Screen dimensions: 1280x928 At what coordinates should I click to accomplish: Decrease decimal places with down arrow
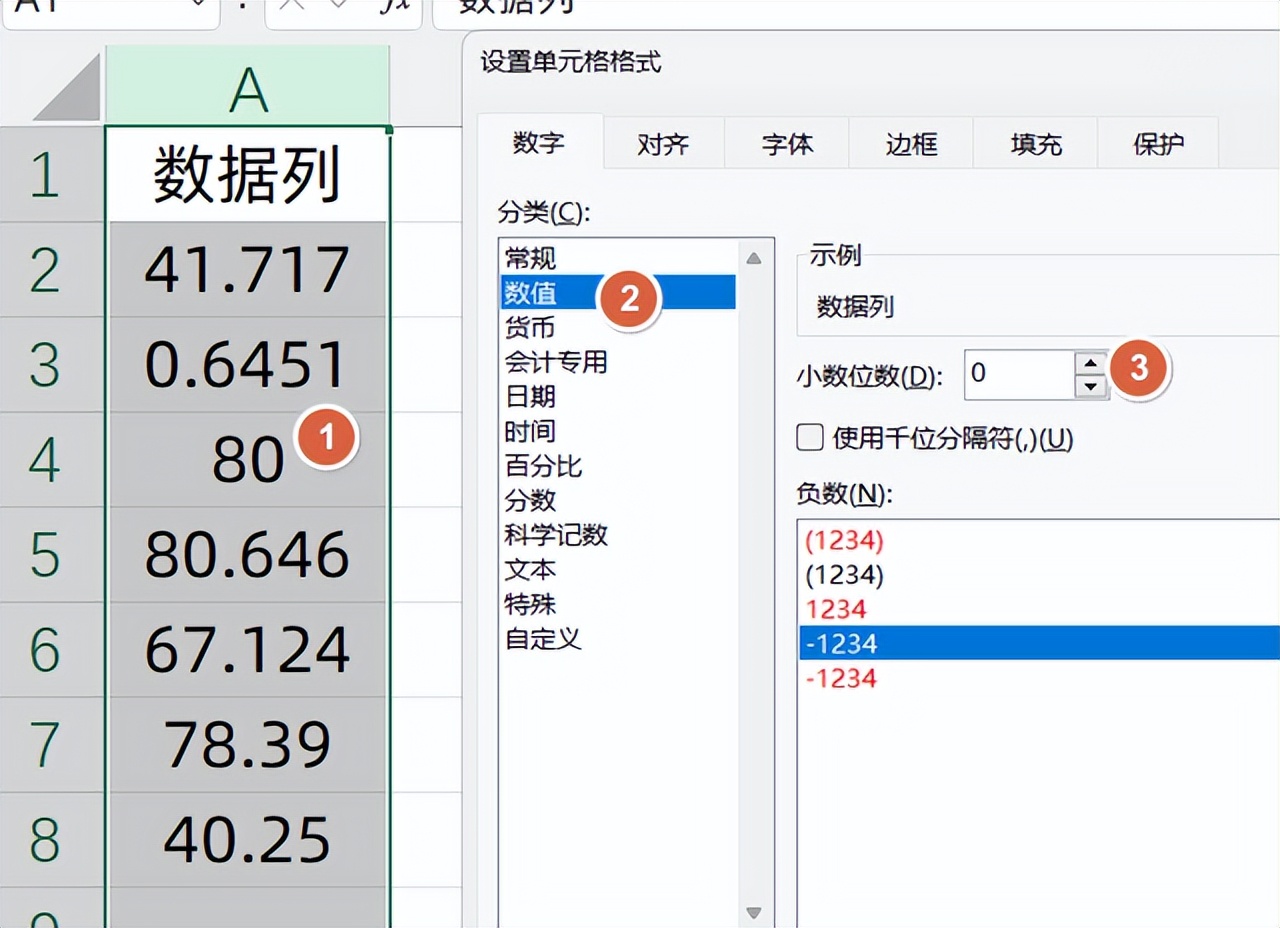pos(1091,387)
